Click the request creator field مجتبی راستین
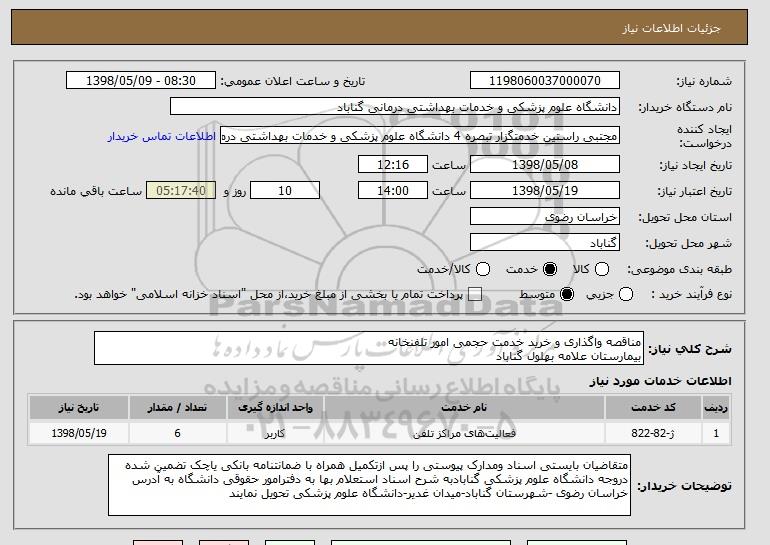Viewport: 770px width, 545px height. pyautogui.click(x=420, y=136)
